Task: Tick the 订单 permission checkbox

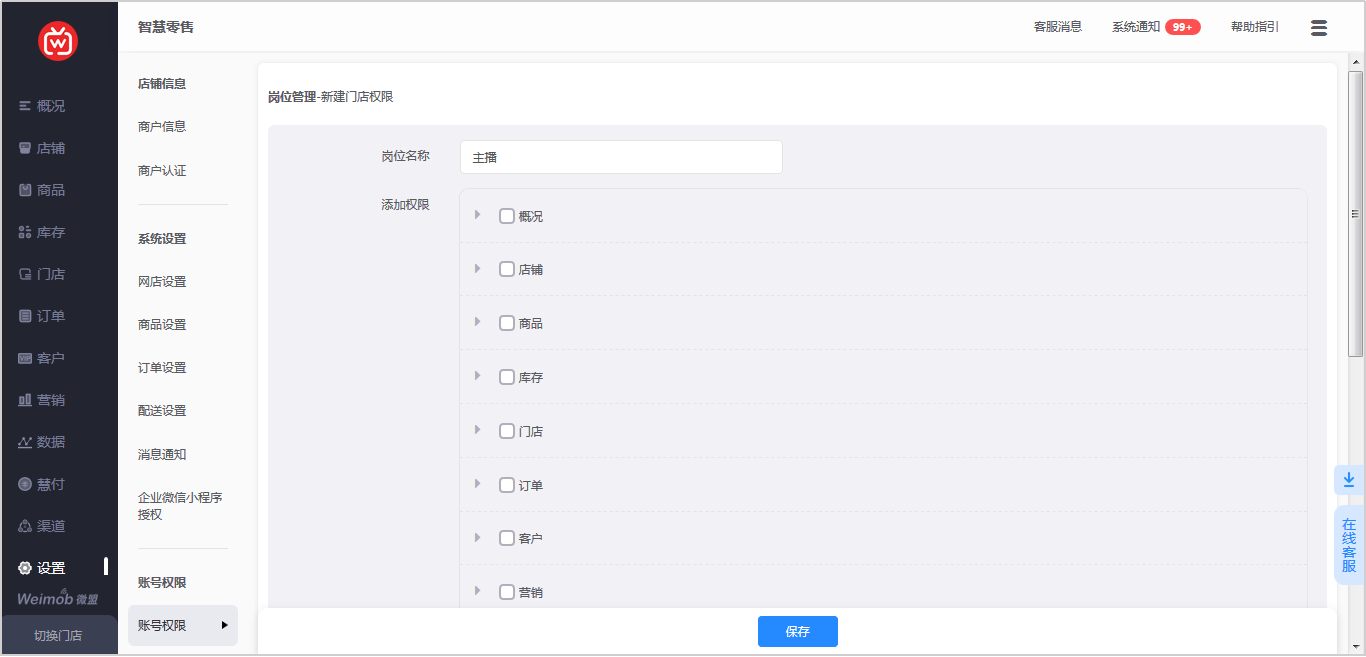Action: coord(507,485)
